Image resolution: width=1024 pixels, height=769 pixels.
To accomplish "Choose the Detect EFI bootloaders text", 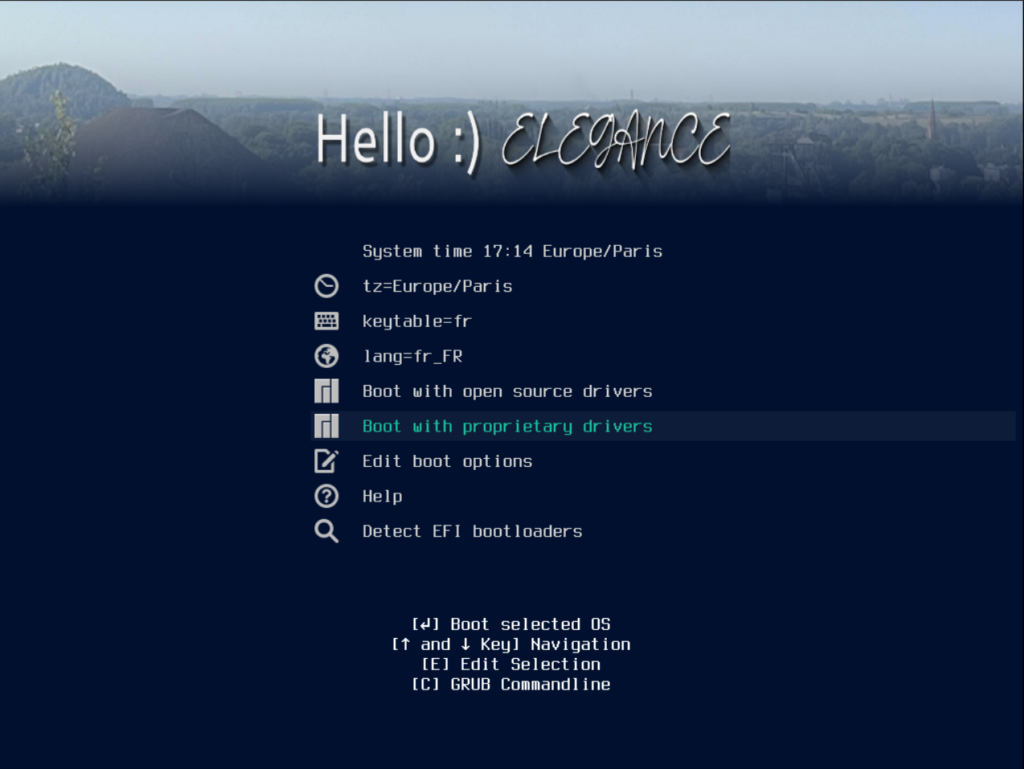I will (472, 531).
